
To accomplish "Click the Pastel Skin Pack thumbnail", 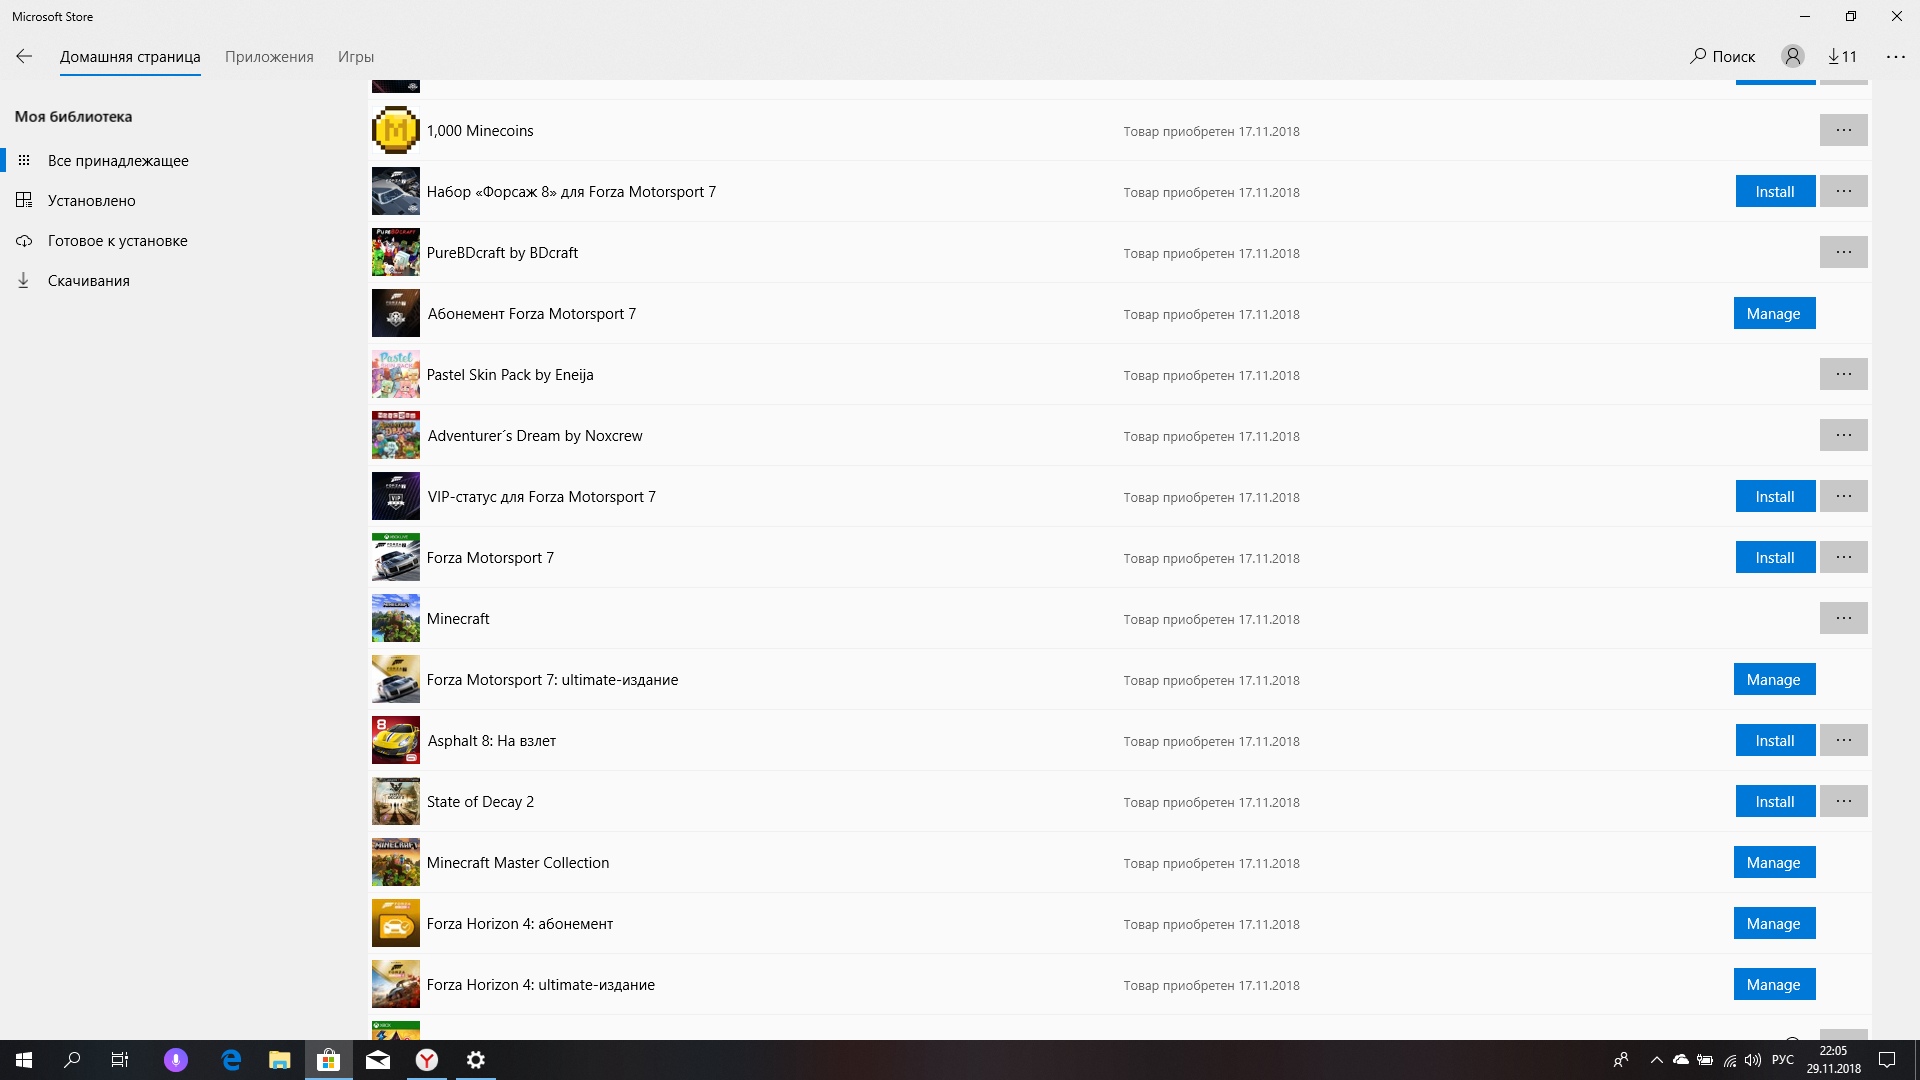I will pyautogui.click(x=396, y=374).
